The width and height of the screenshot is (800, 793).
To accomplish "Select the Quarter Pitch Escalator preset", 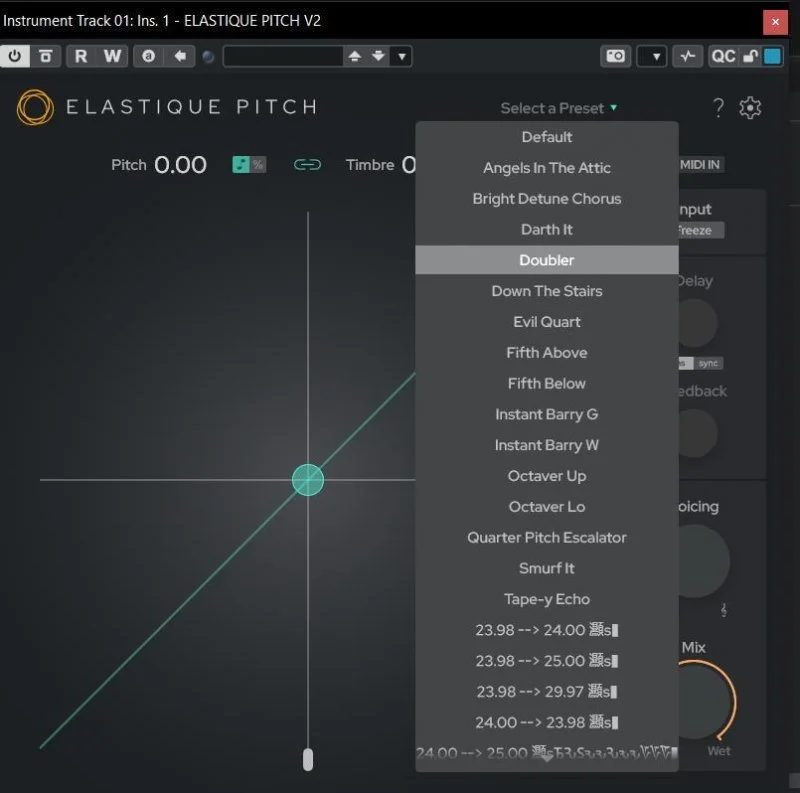I will click(x=547, y=537).
